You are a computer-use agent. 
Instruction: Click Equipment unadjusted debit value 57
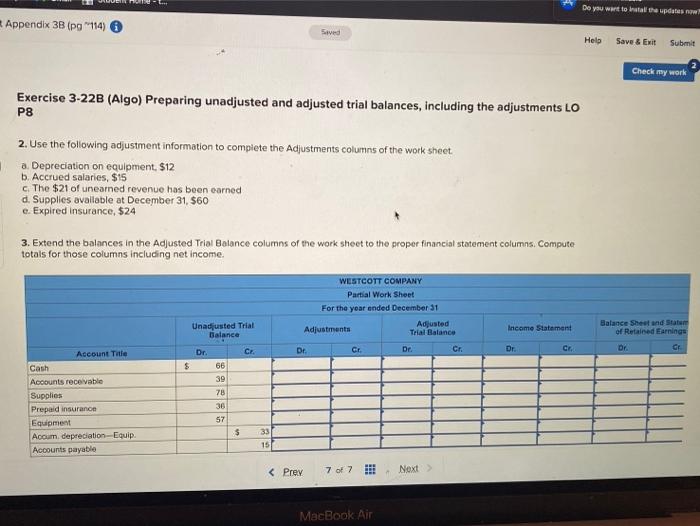click(221, 420)
